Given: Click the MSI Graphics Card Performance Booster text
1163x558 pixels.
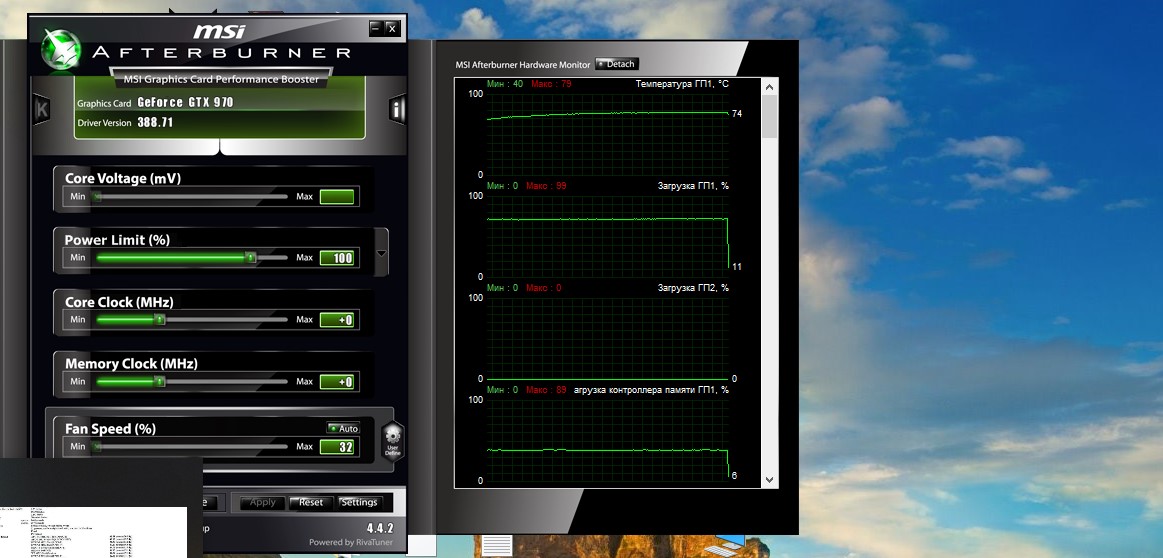Looking at the screenshot, I should 221,79.
